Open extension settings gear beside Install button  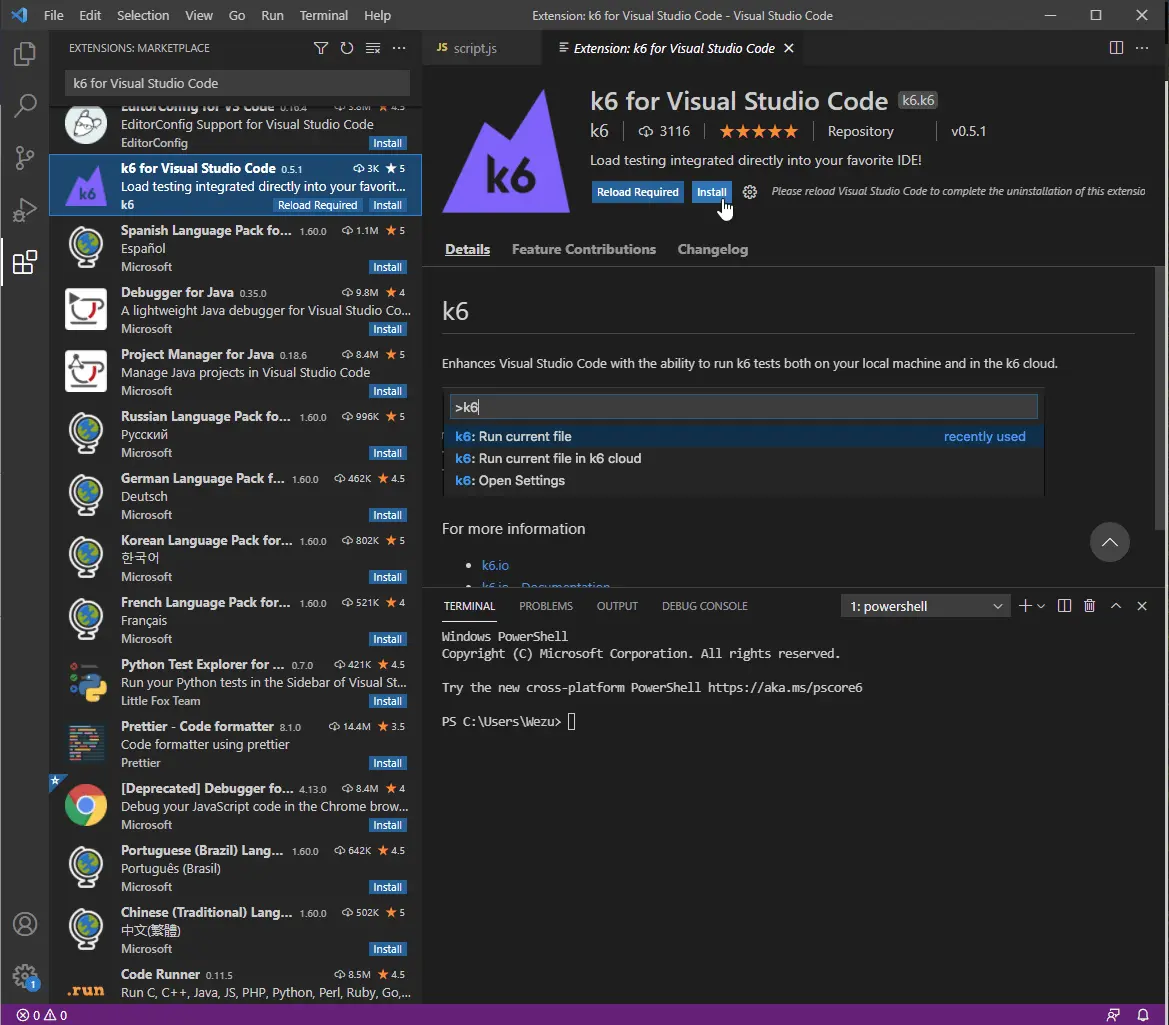coord(750,192)
